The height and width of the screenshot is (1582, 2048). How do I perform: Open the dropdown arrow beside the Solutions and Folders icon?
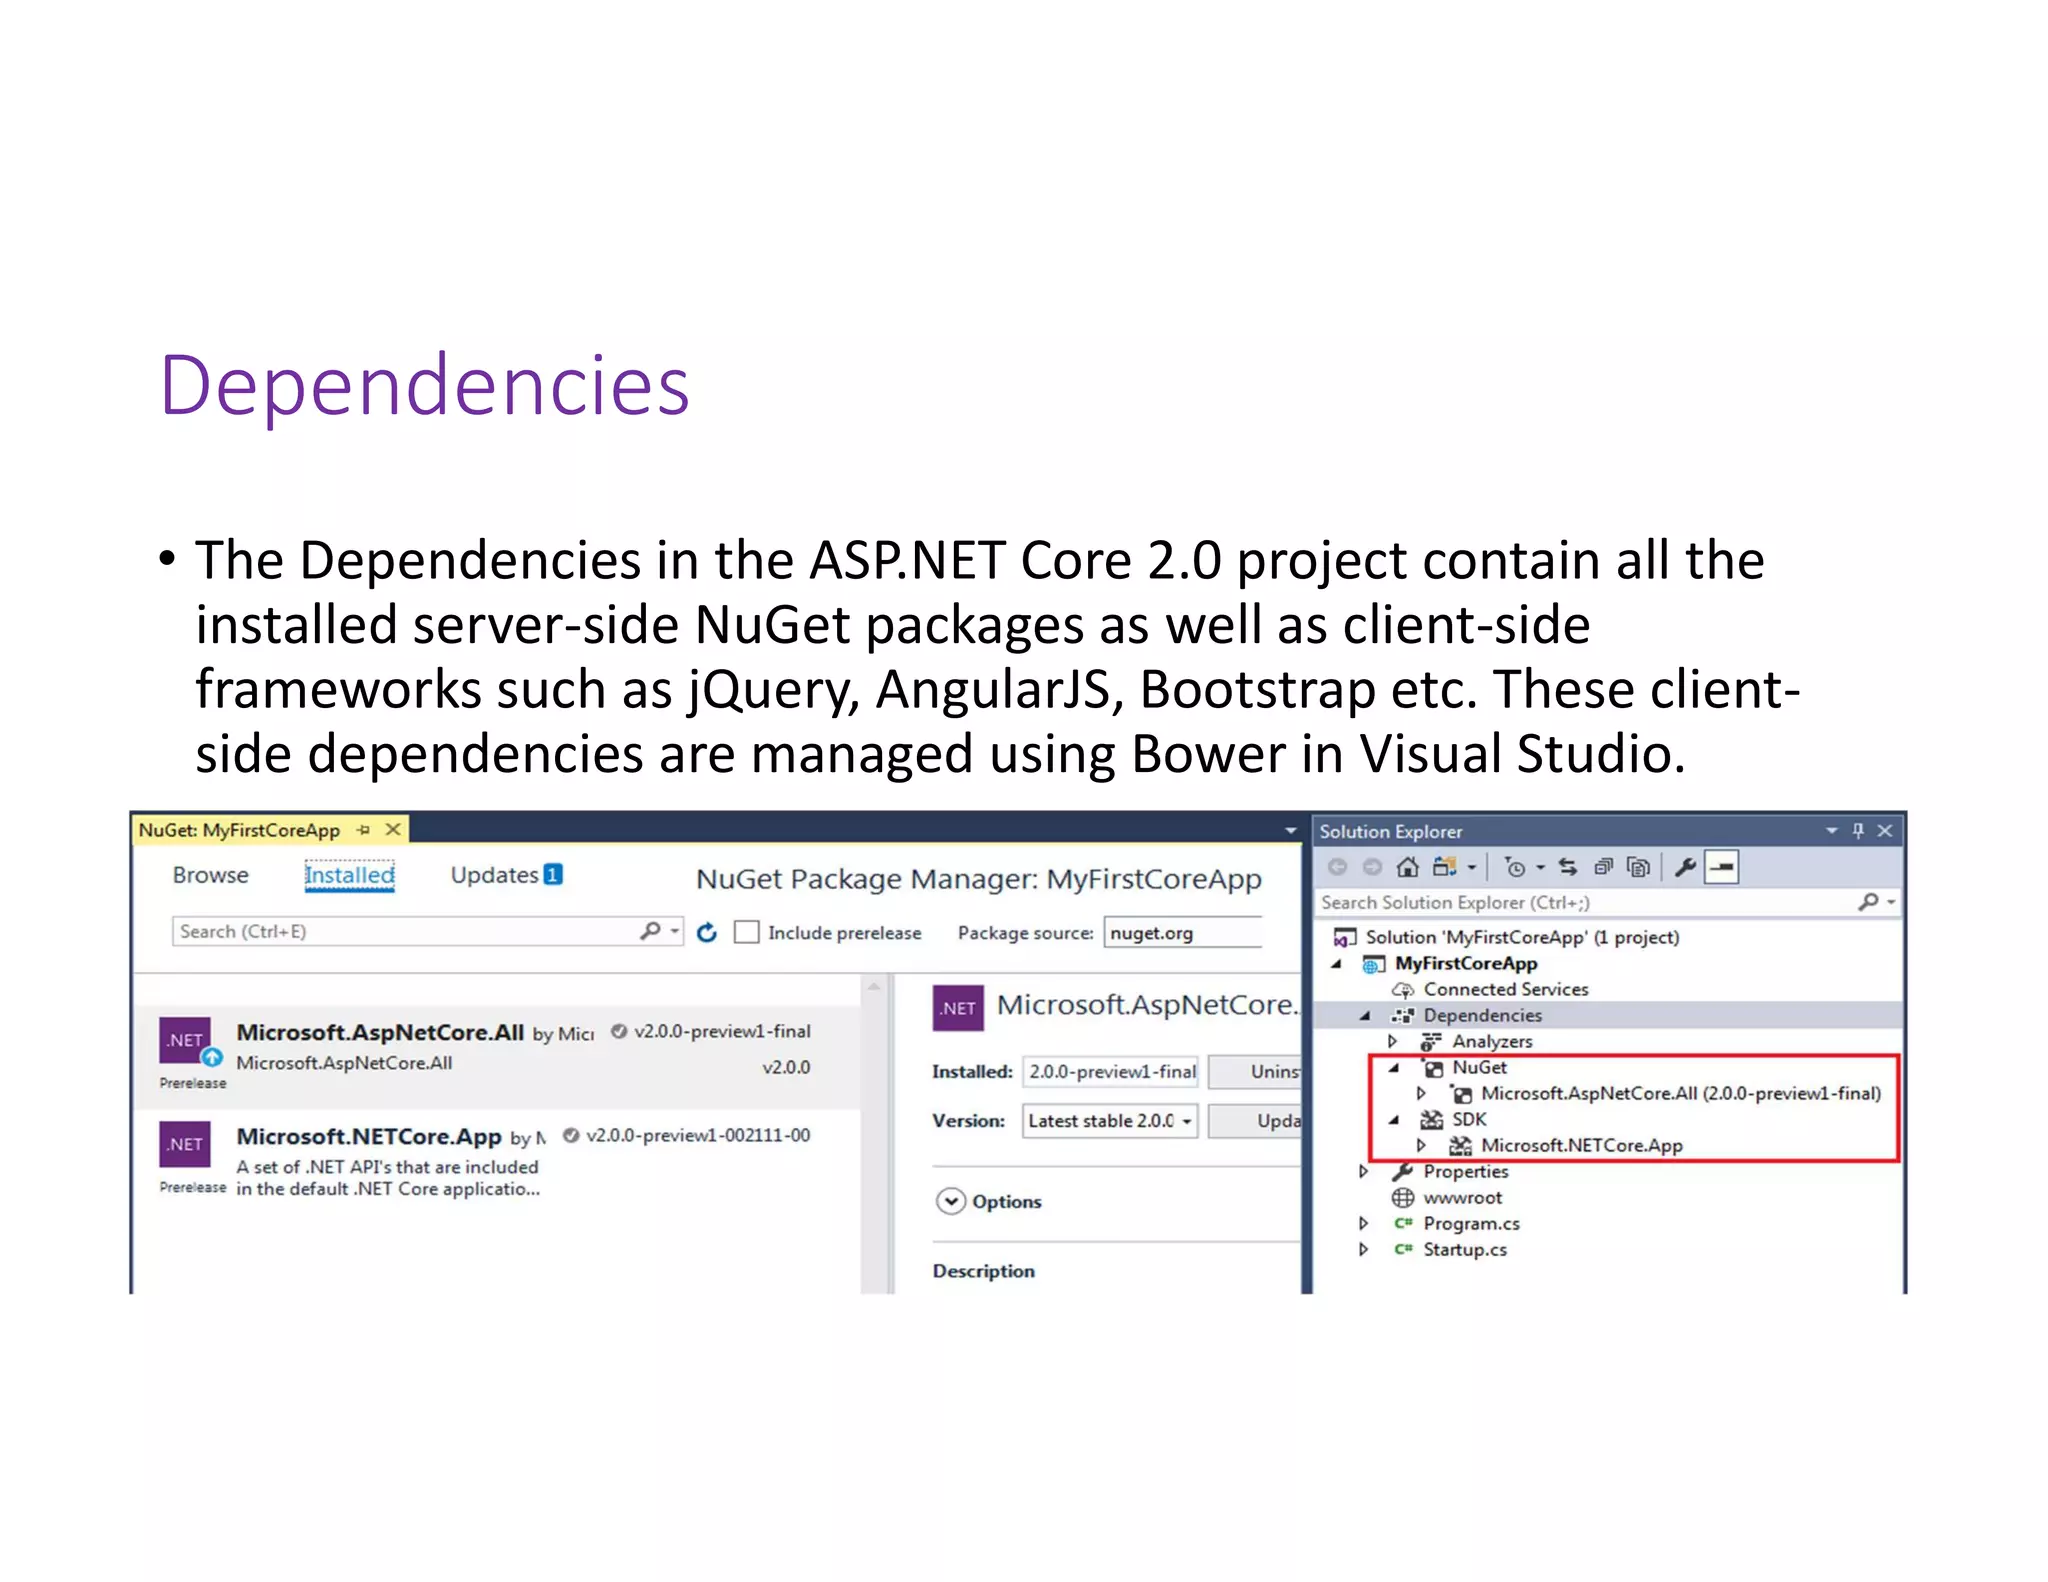tap(1471, 868)
